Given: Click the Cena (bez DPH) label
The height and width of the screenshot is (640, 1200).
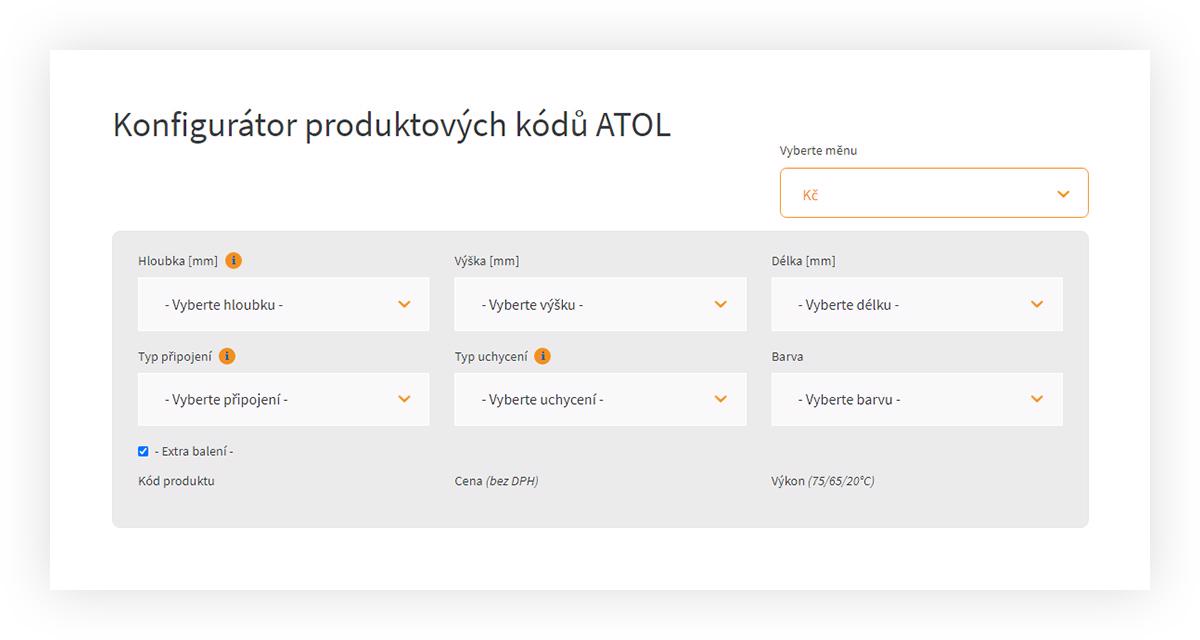Looking at the screenshot, I should pyautogui.click(x=496, y=481).
